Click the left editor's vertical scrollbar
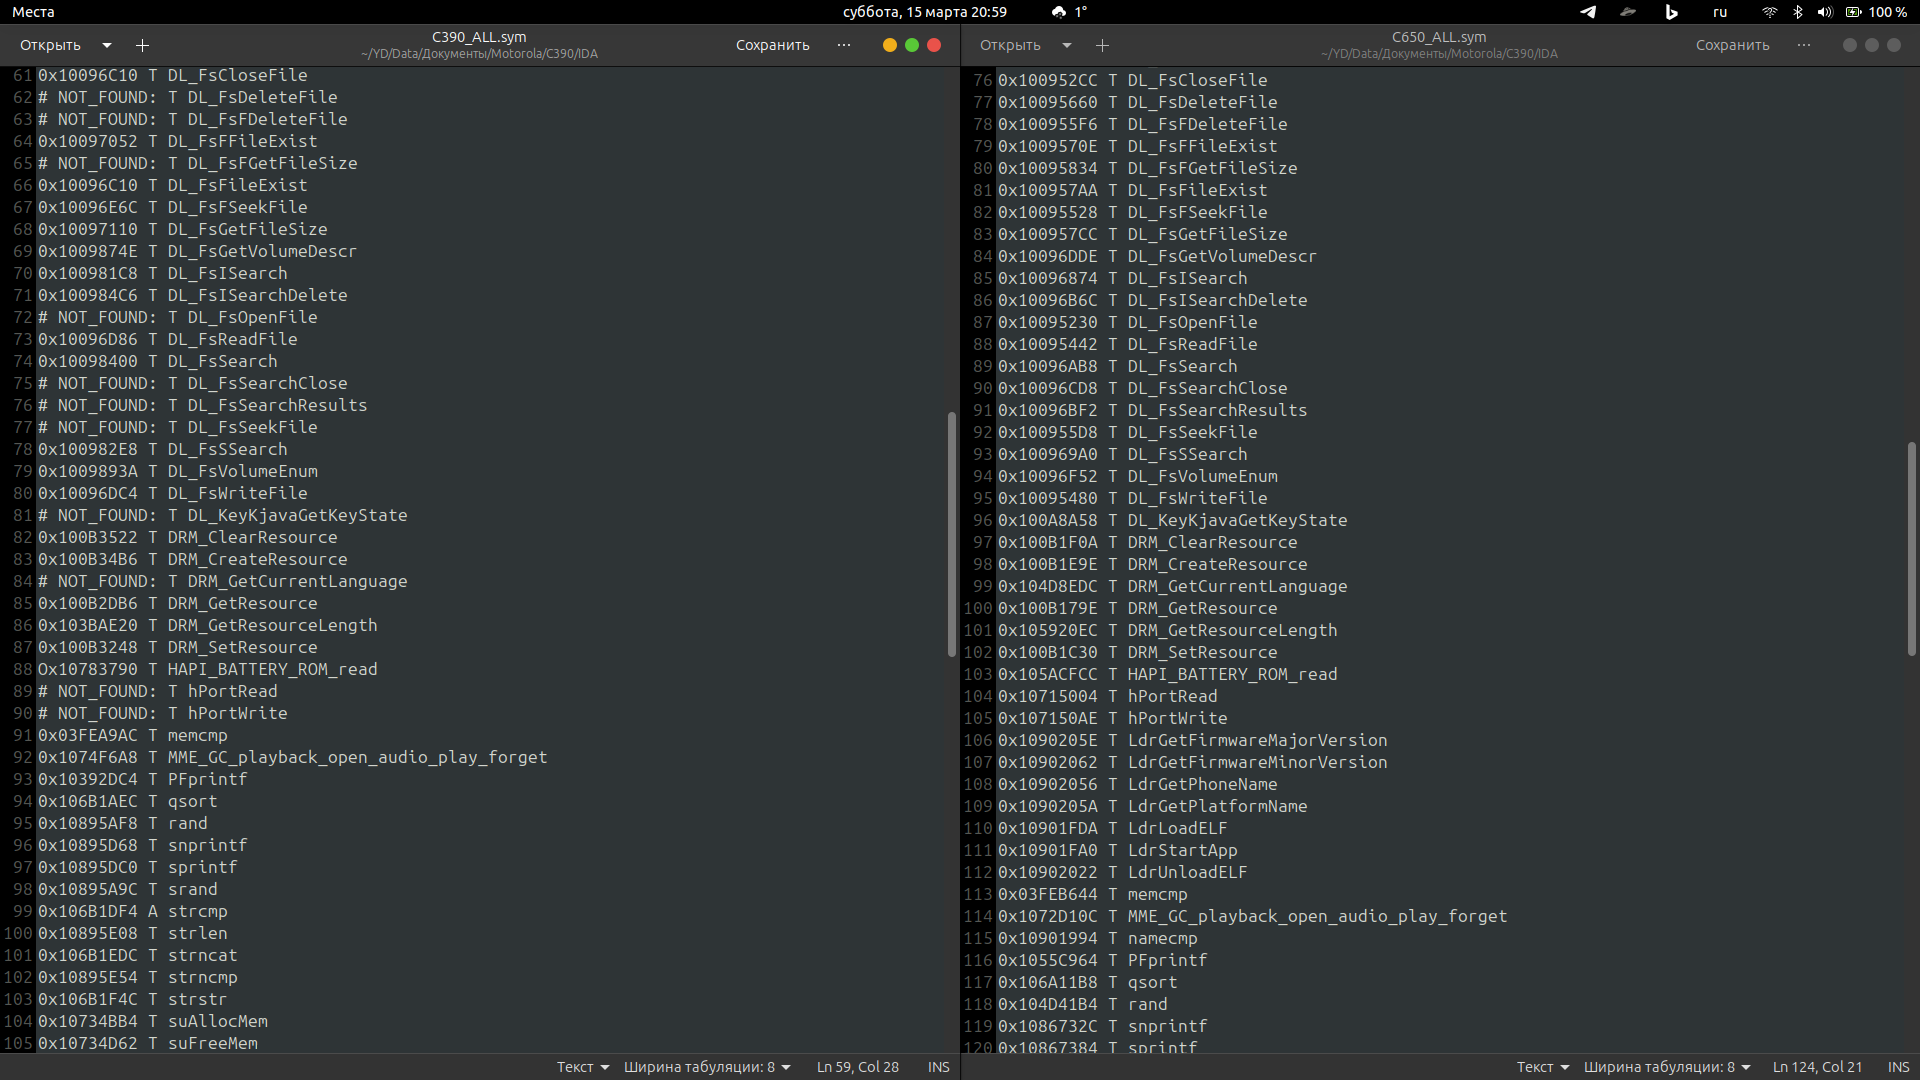 (x=952, y=534)
